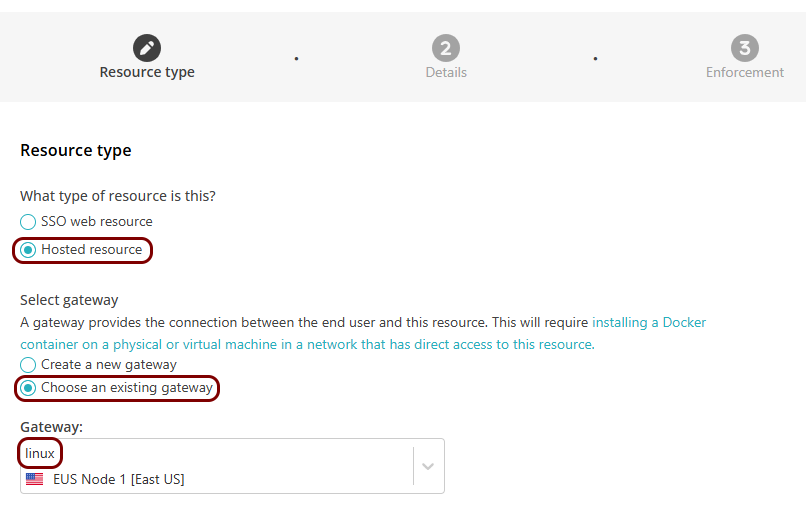Click the Resource type step label
The height and width of the screenshot is (507, 806).
tap(147, 72)
